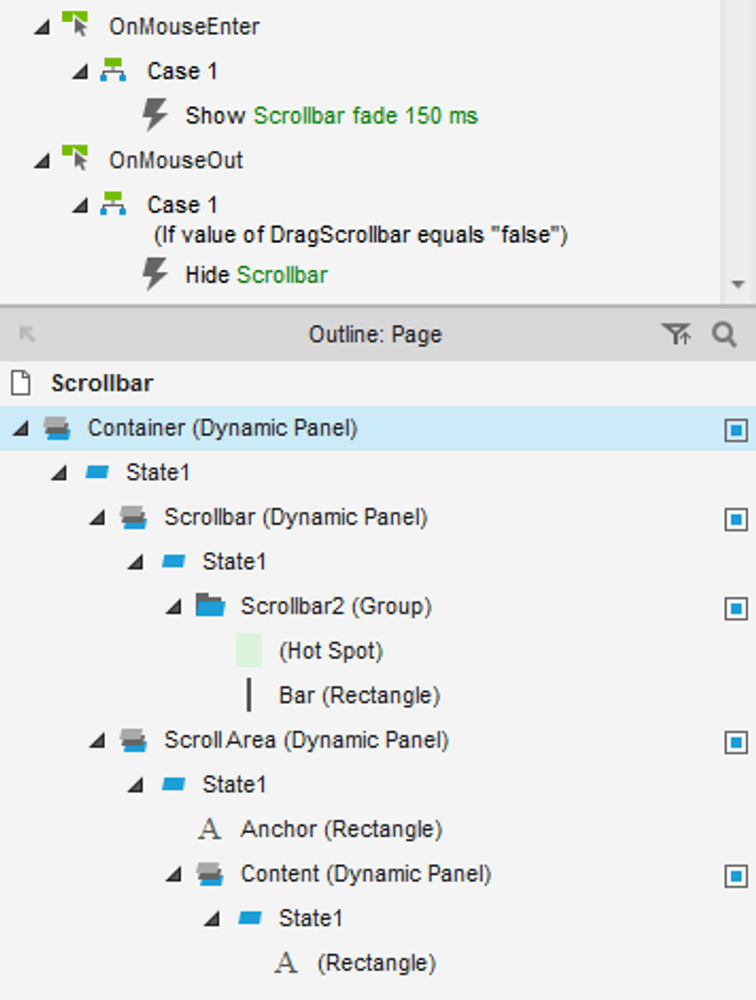Collapse the Container dynamic panel tree node
Image resolution: width=756 pixels, height=1000 pixels.
pyautogui.click(x=21, y=429)
